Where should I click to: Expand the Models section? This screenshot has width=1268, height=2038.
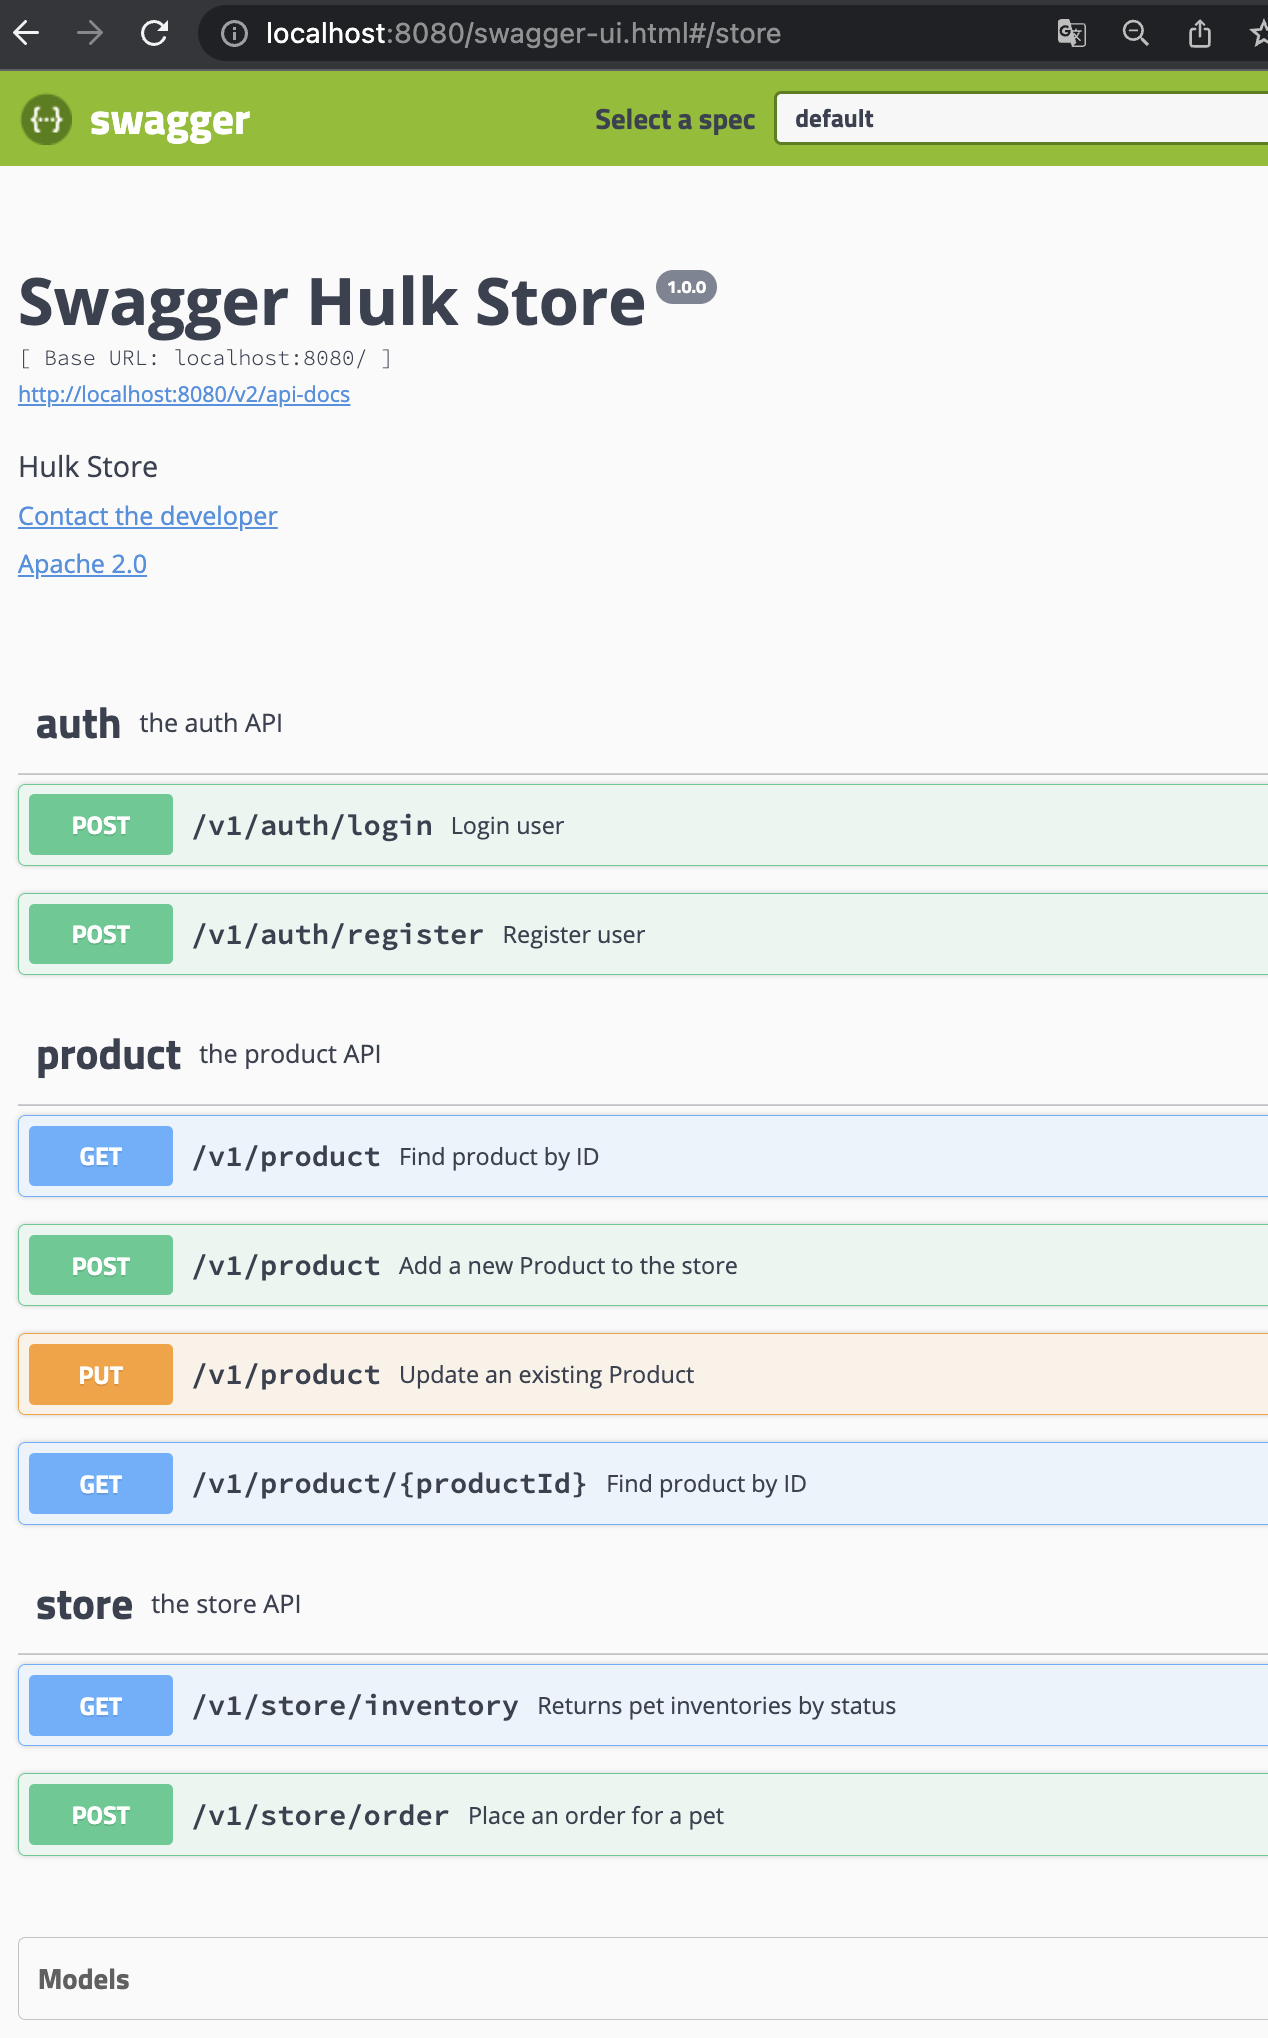(84, 1979)
